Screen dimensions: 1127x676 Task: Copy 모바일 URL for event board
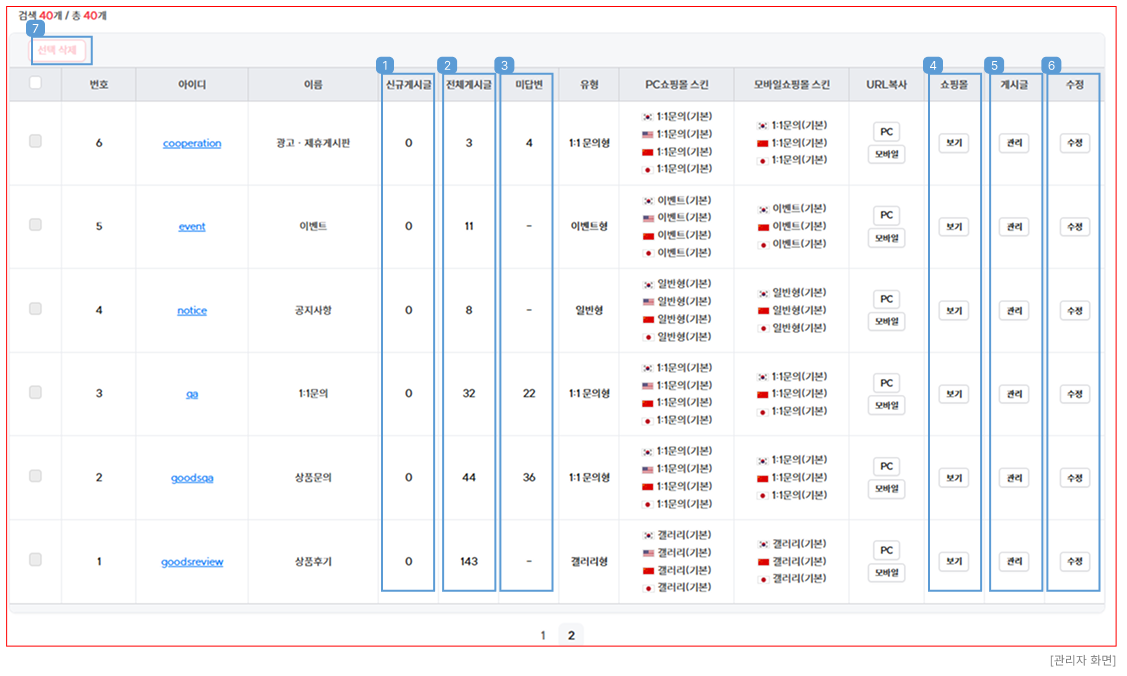click(886, 238)
